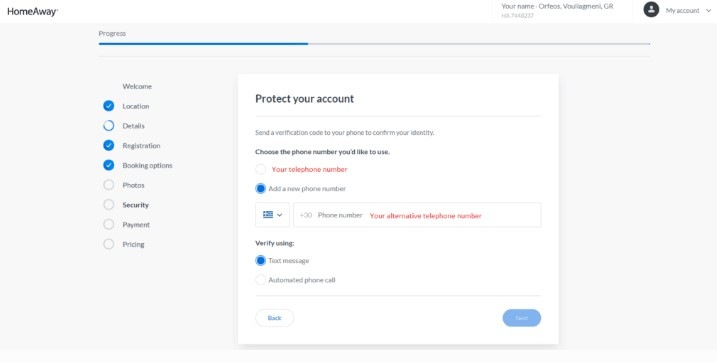Image resolution: width=717 pixels, height=362 pixels.
Task: Click the Photos step circle icon
Action: coord(108,185)
